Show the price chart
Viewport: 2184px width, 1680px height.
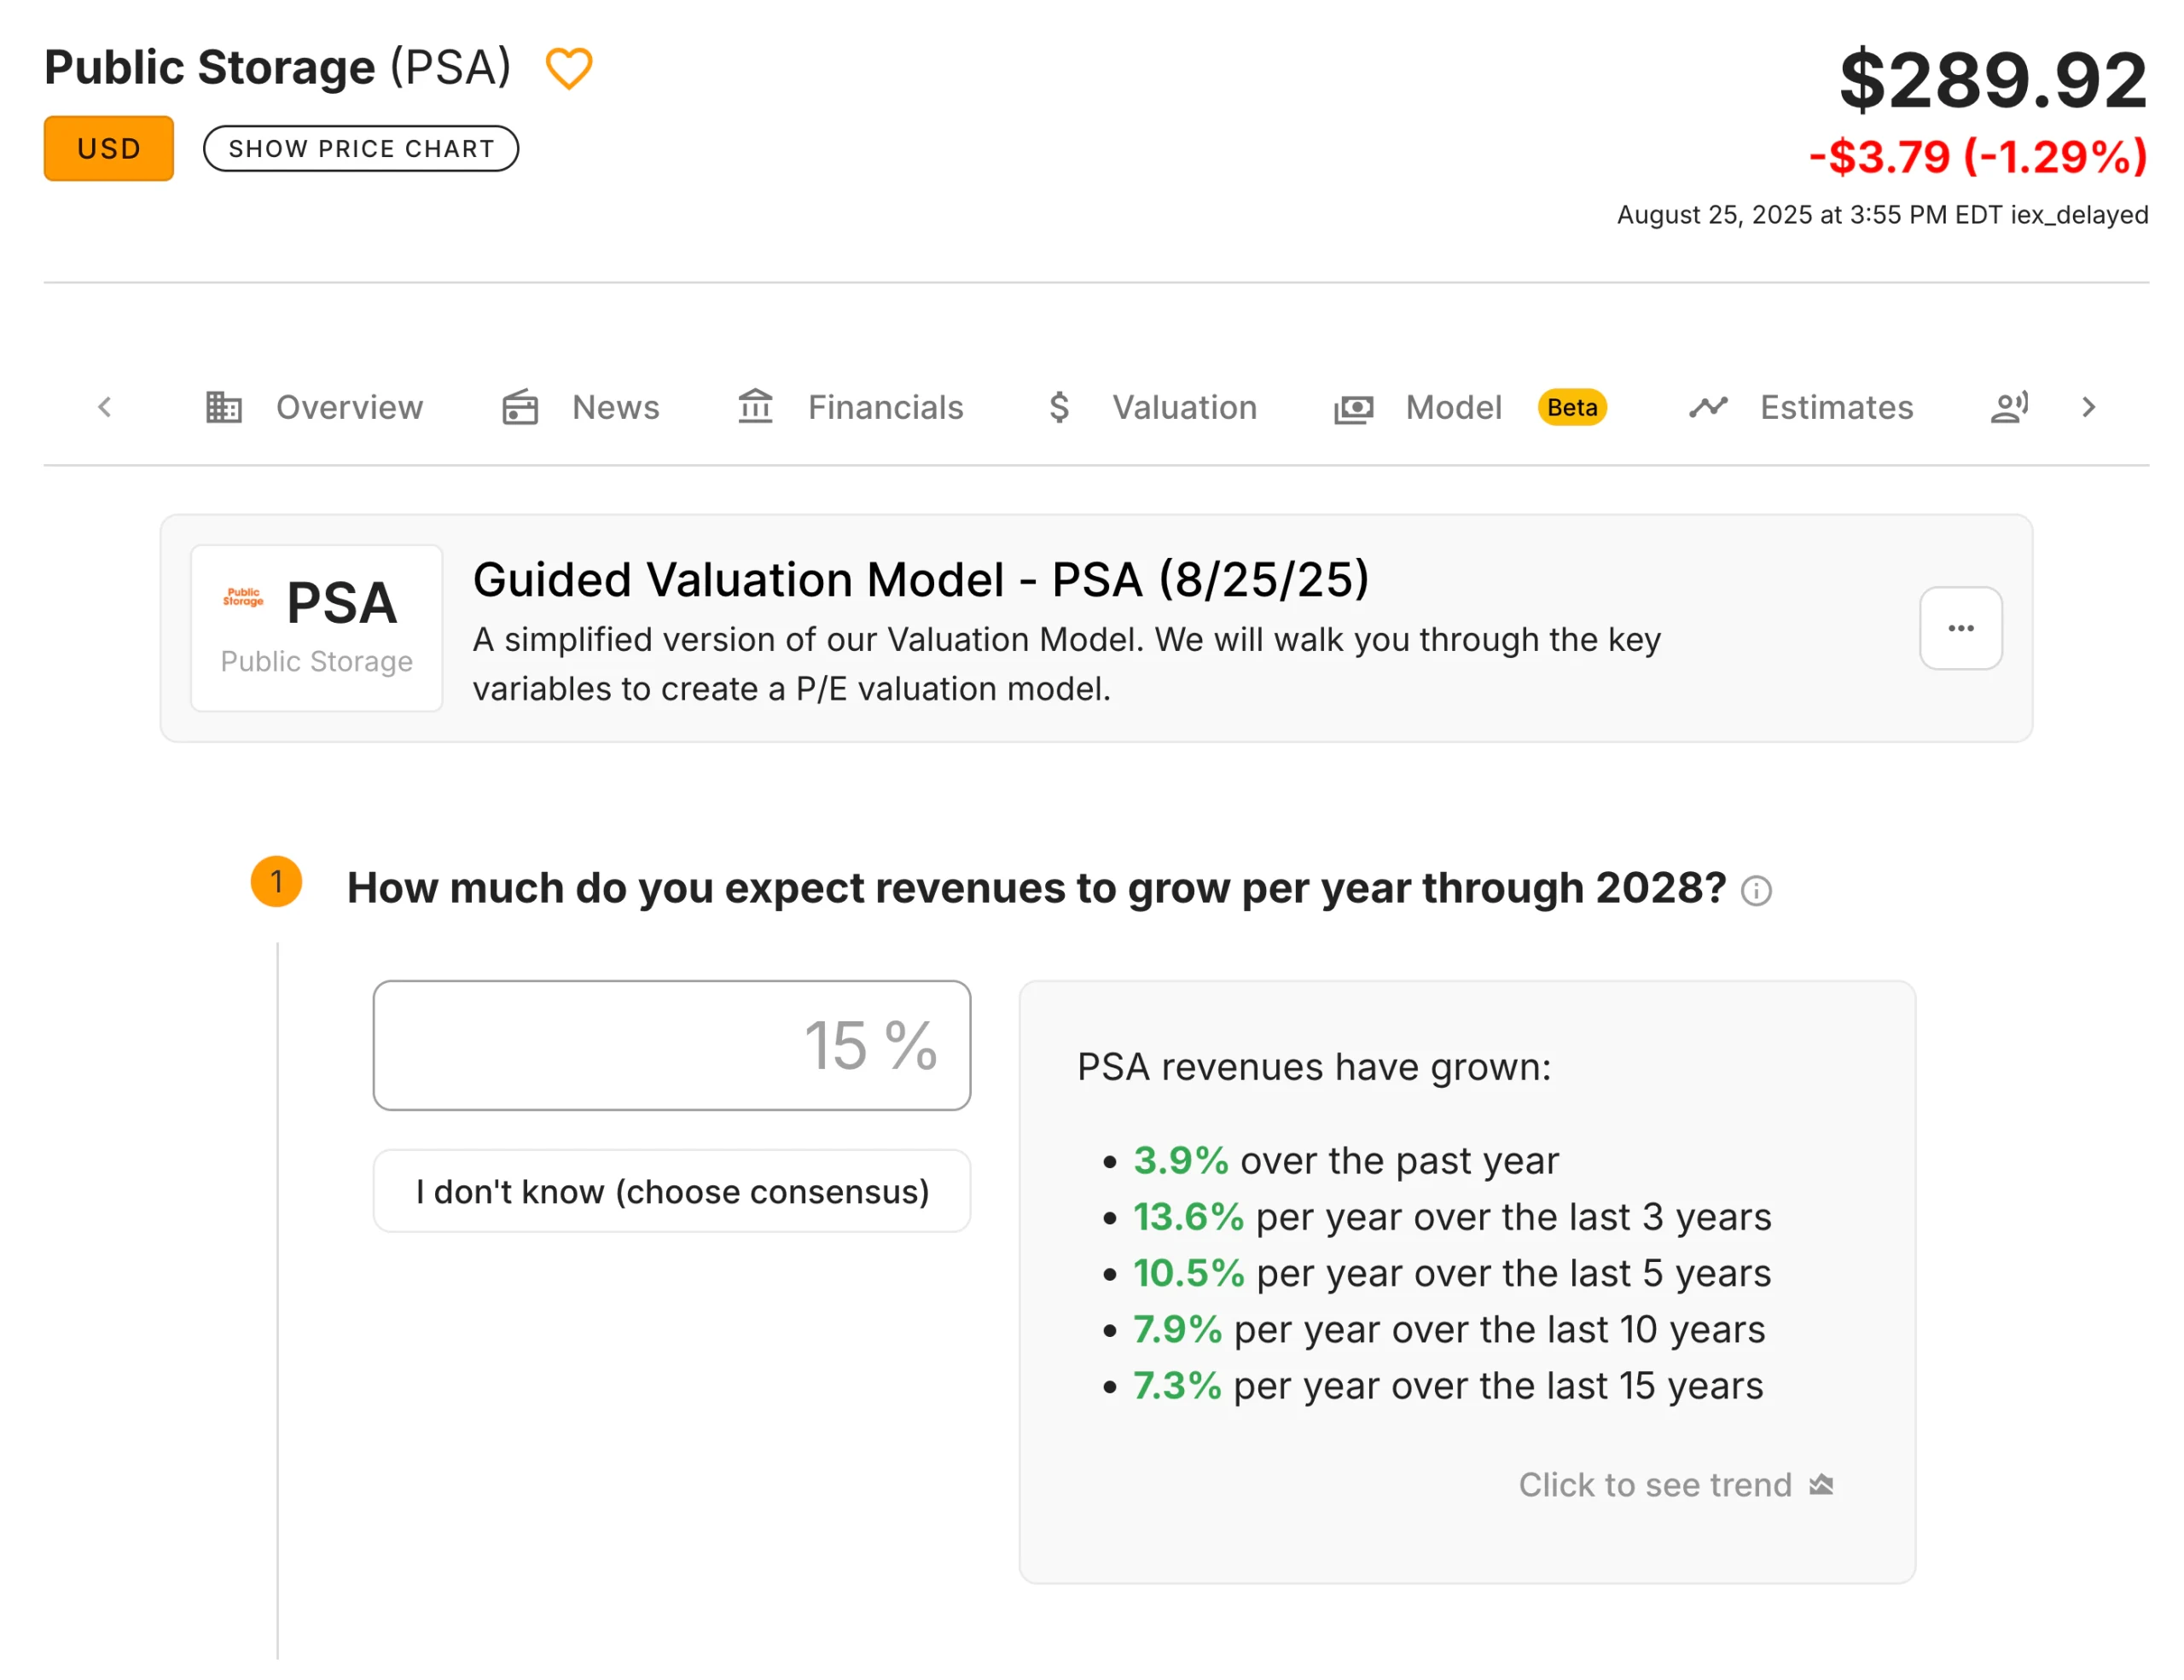(361, 149)
